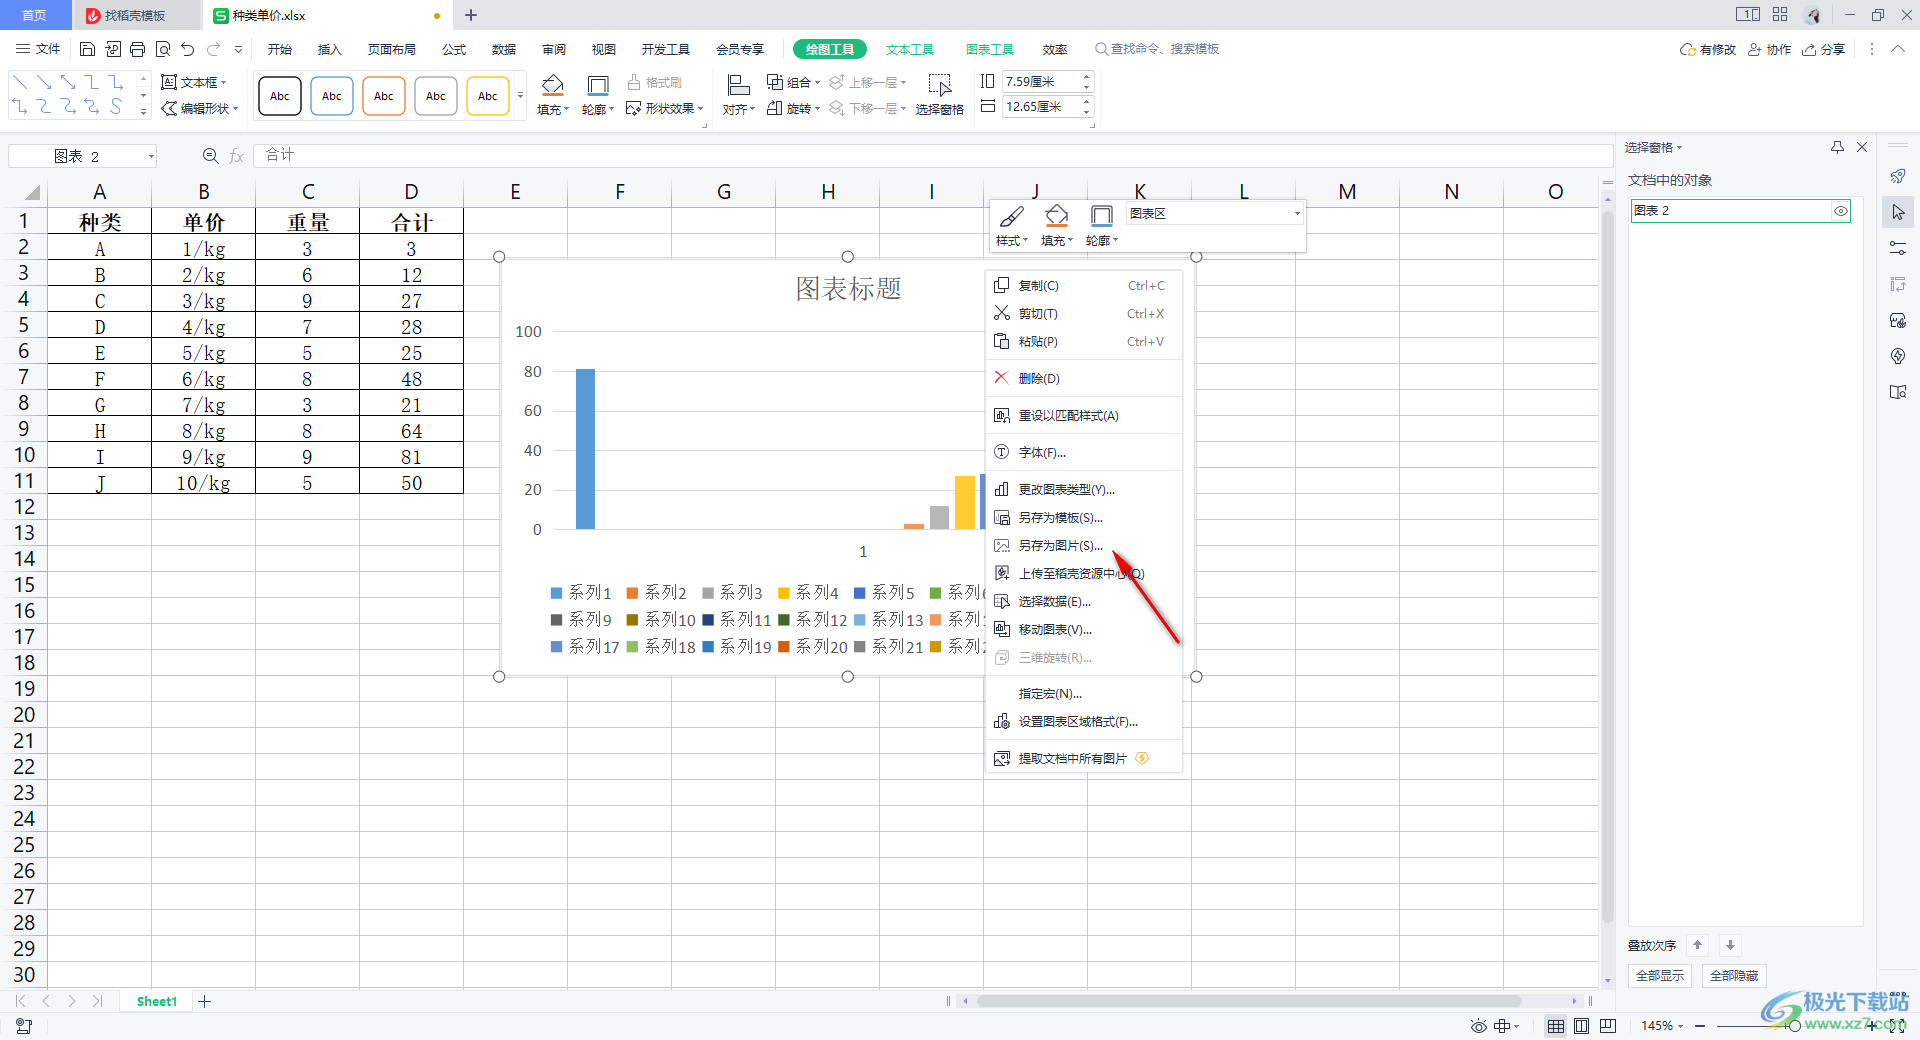Click the save file icon
The height and width of the screenshot is (1040, 1920).
click(x=87, y=49)
